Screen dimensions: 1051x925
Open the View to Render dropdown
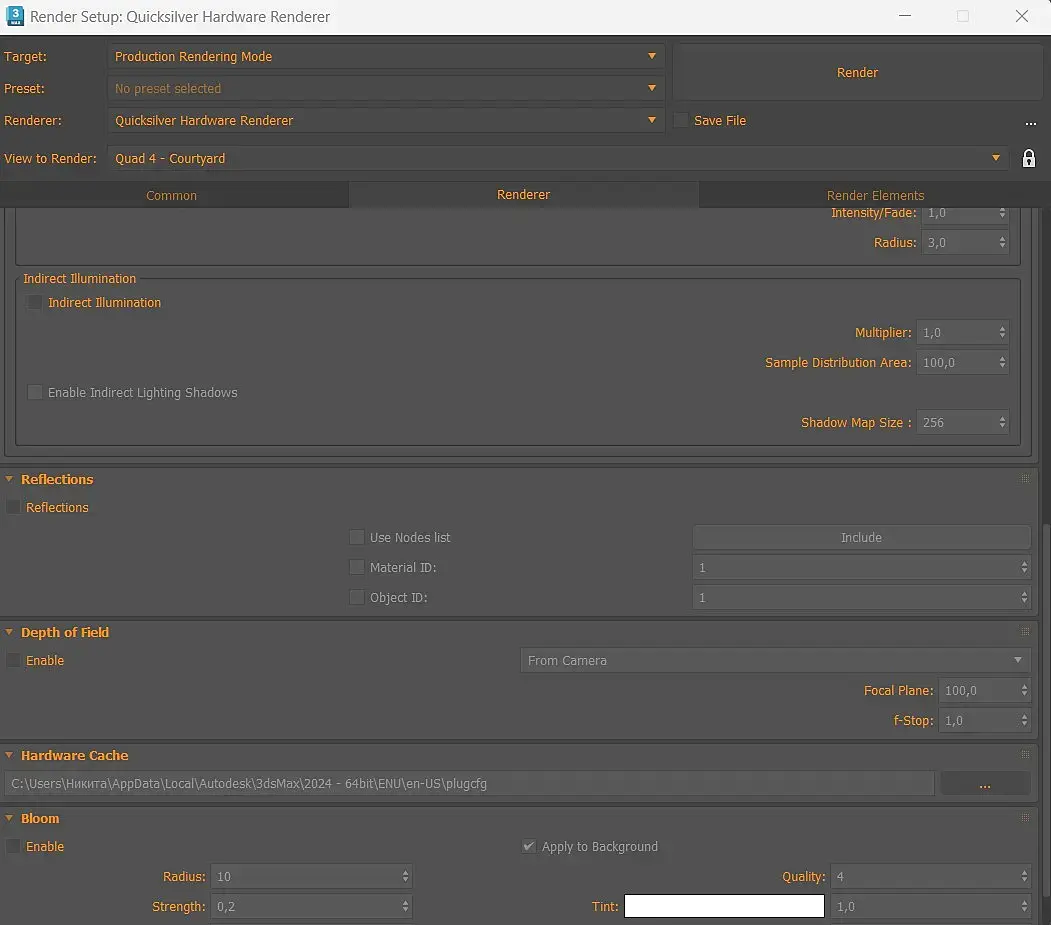point(558,159)
